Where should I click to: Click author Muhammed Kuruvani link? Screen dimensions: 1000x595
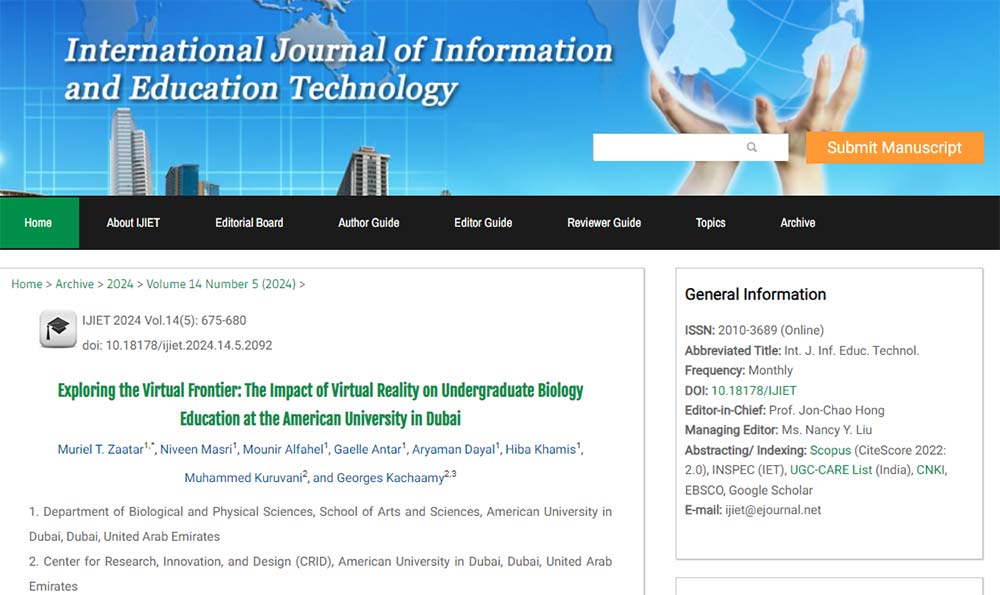[x=244, y=478]
